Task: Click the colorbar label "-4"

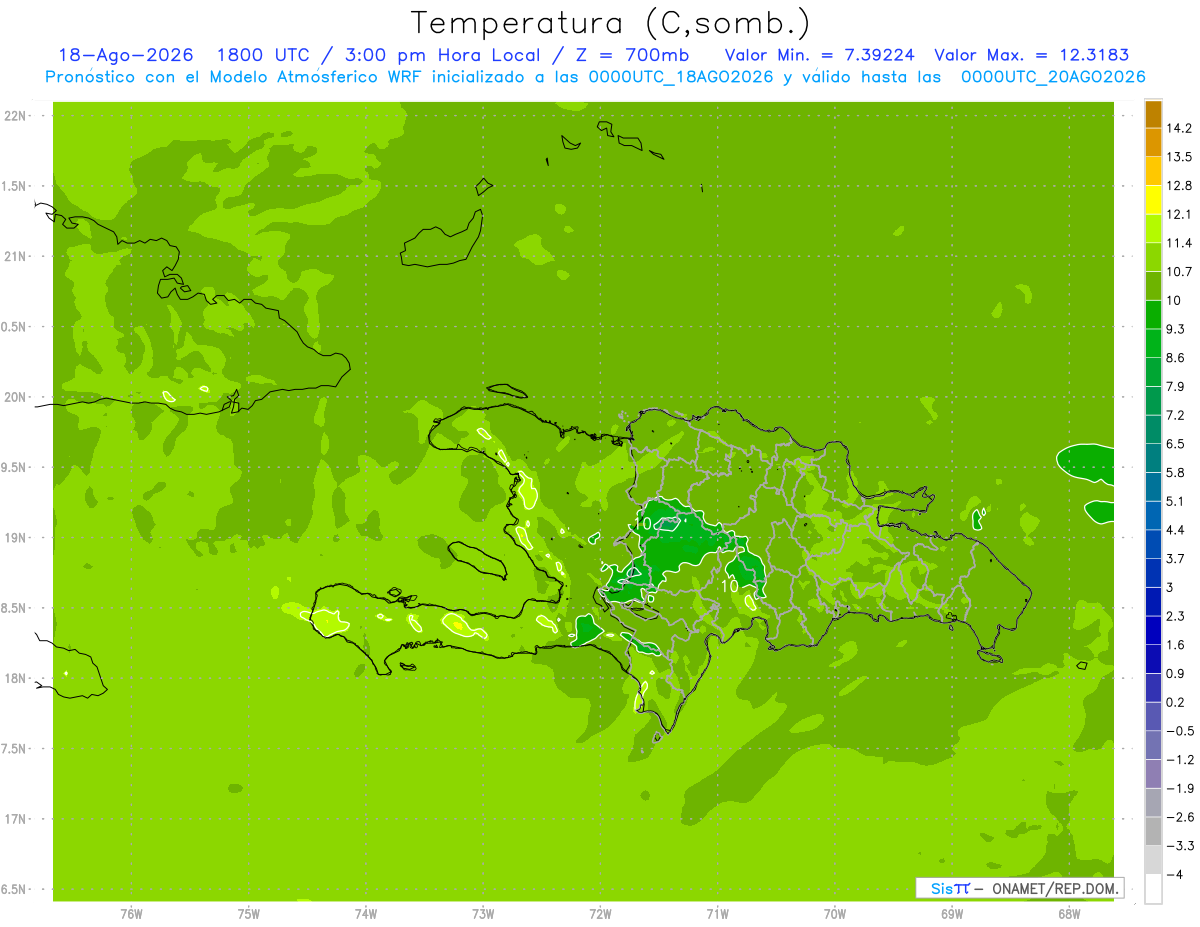Action: 1173,874
